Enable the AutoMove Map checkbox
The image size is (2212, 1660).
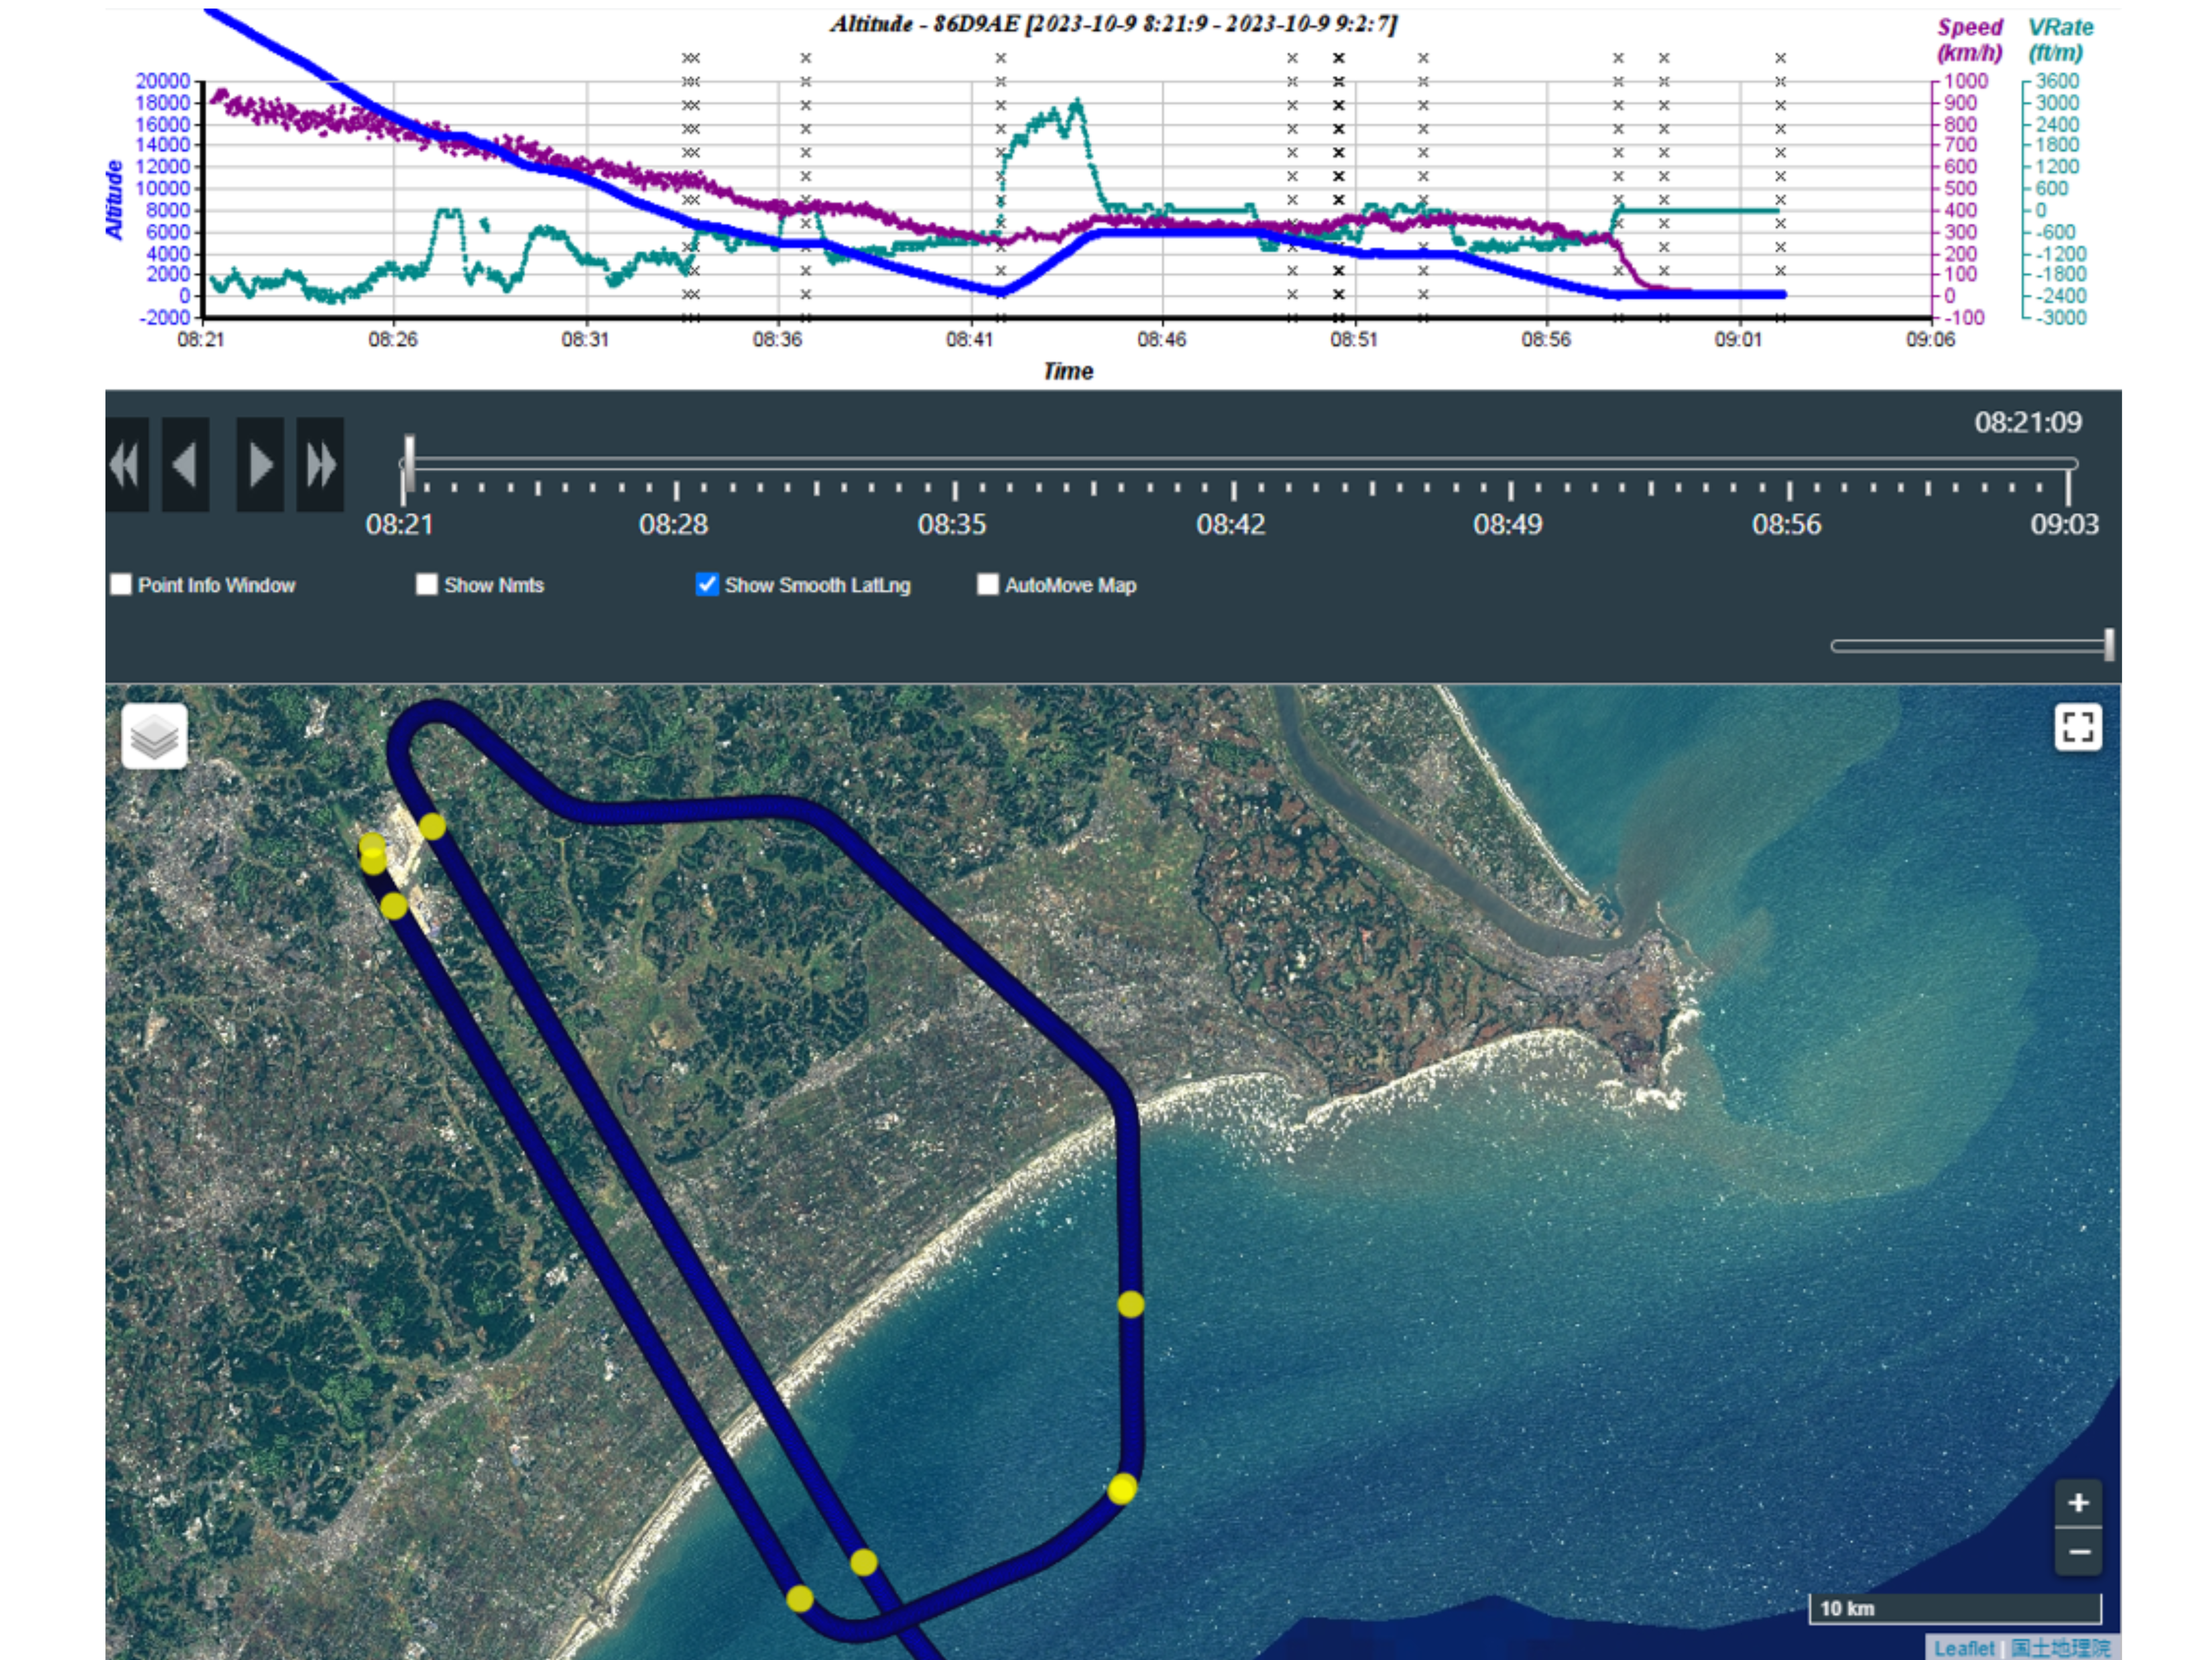(x=988, y=585)
